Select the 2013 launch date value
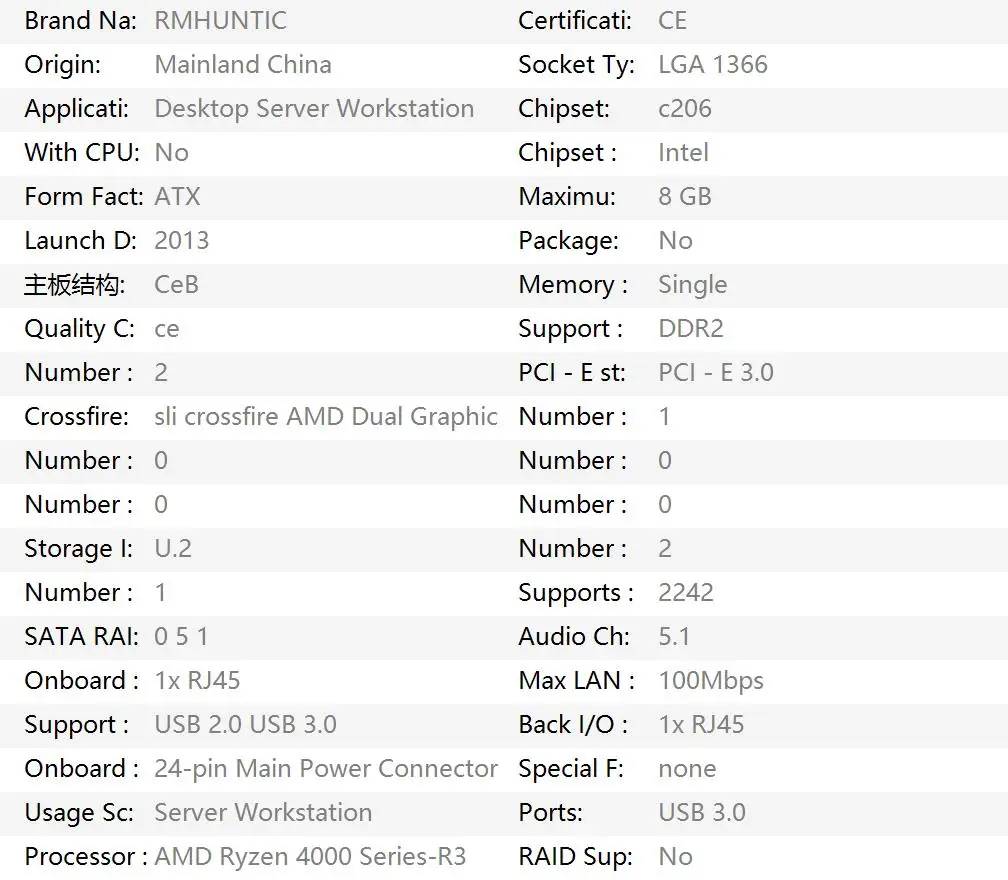Image resolution: width=1008 pixels, height=880 pixels. pos(181,241)
